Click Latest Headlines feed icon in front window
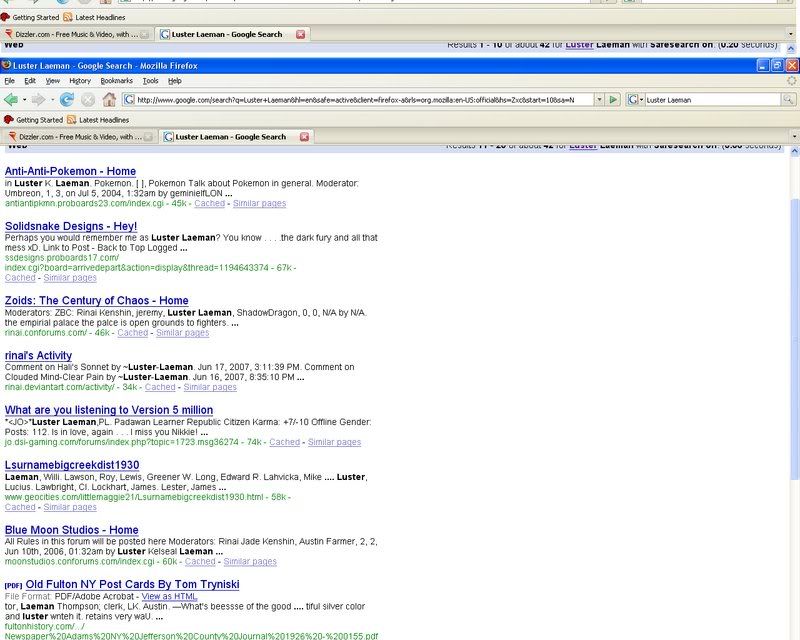The width and height of the screenshot is (800, 640). coord(71,120)
